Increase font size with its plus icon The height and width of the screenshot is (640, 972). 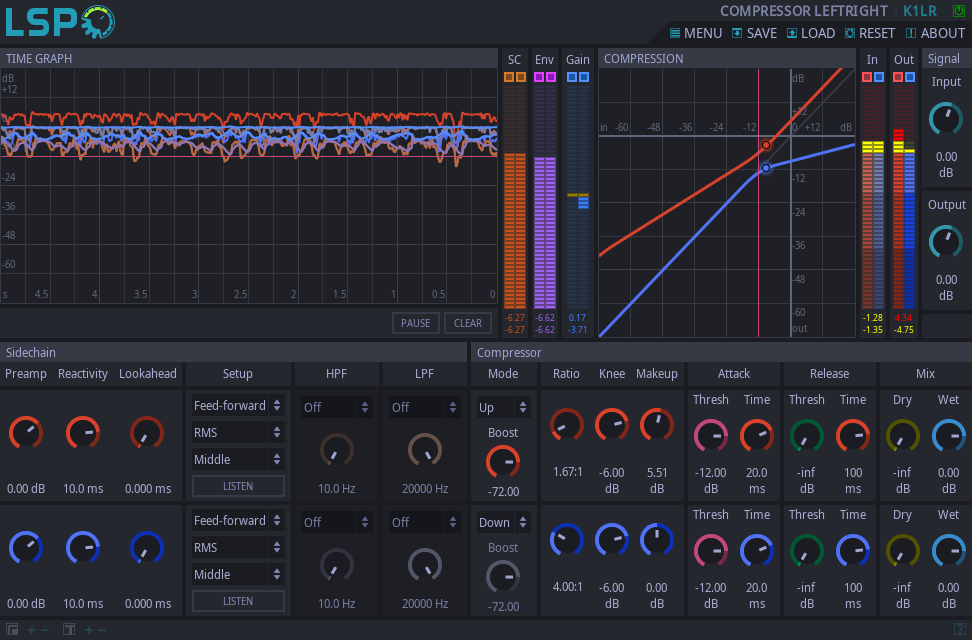pyautogui.click(x=89, y=630)
